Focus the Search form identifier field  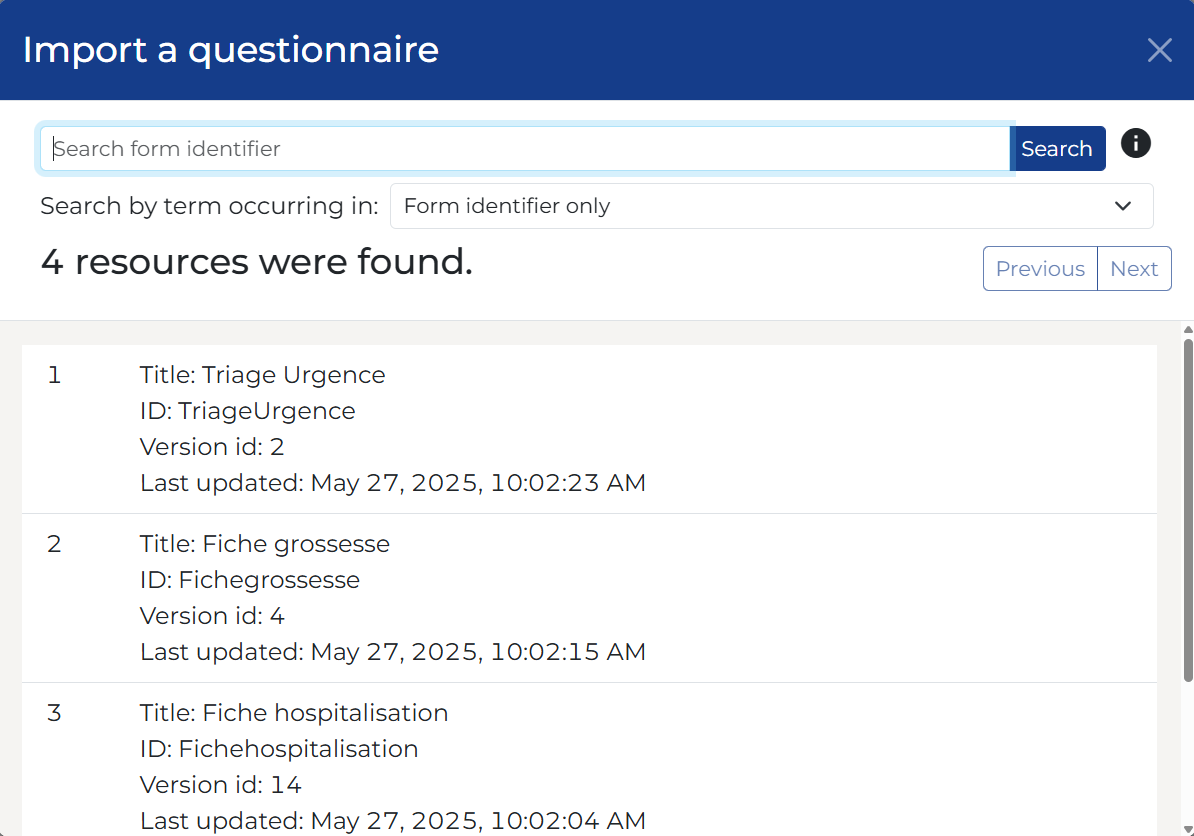(x=525, y=149)
